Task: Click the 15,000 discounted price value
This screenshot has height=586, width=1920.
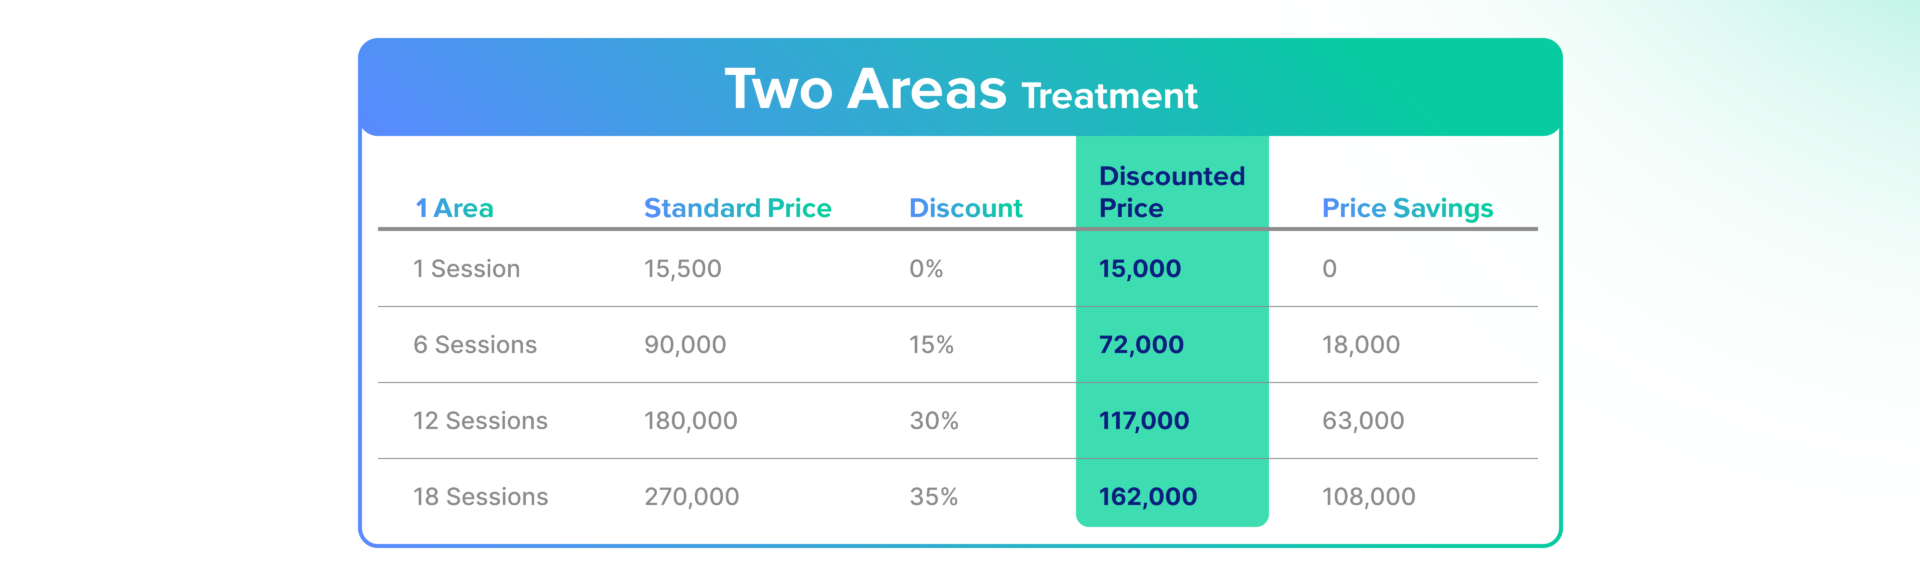Action: coord(1139,269)
